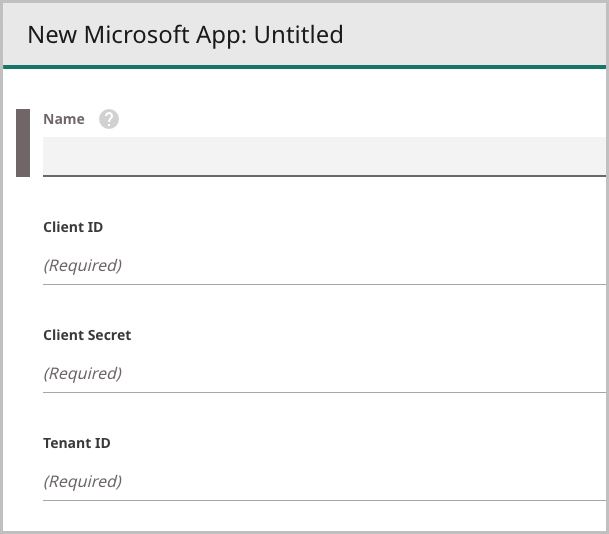Image resolution: width=609 pixels, height=534 pixels.
Task: Click into the Client ID required field
Action: coord(324,266)
